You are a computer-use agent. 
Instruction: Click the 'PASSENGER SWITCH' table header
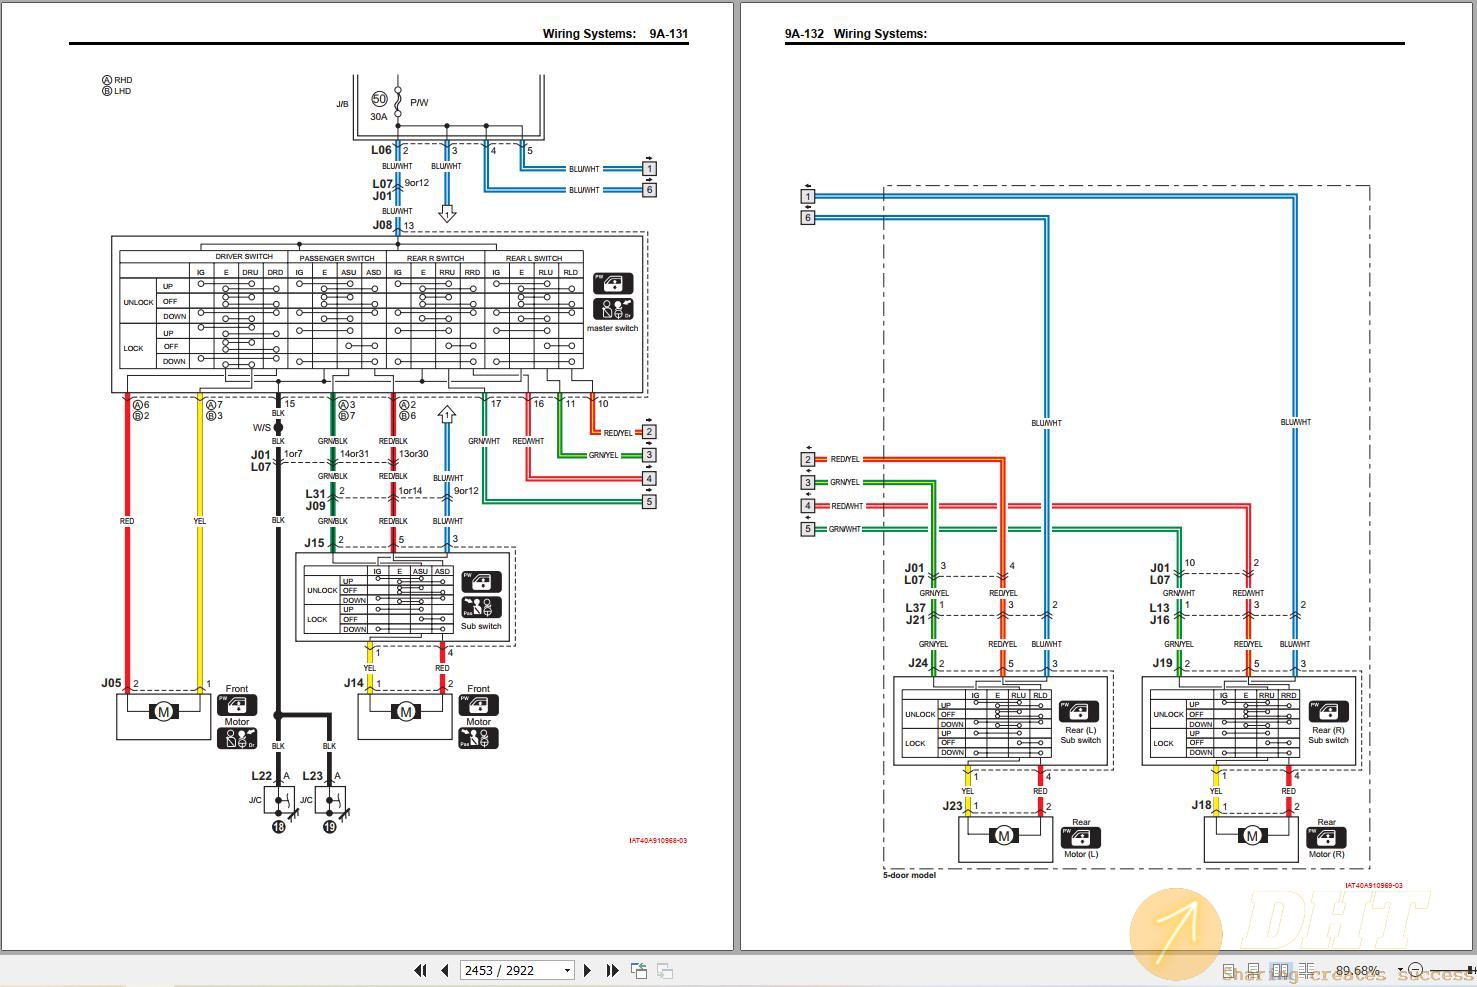click(x=337, y=258)
